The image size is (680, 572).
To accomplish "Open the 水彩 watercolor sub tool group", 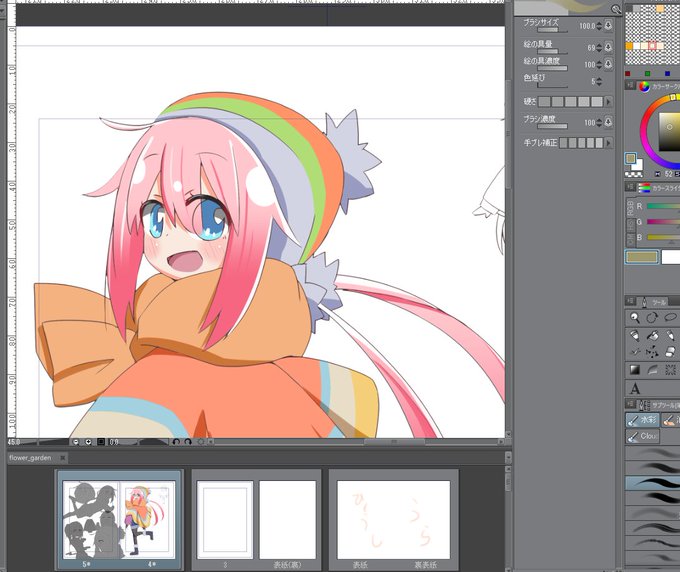I will [x=642, y=420].
